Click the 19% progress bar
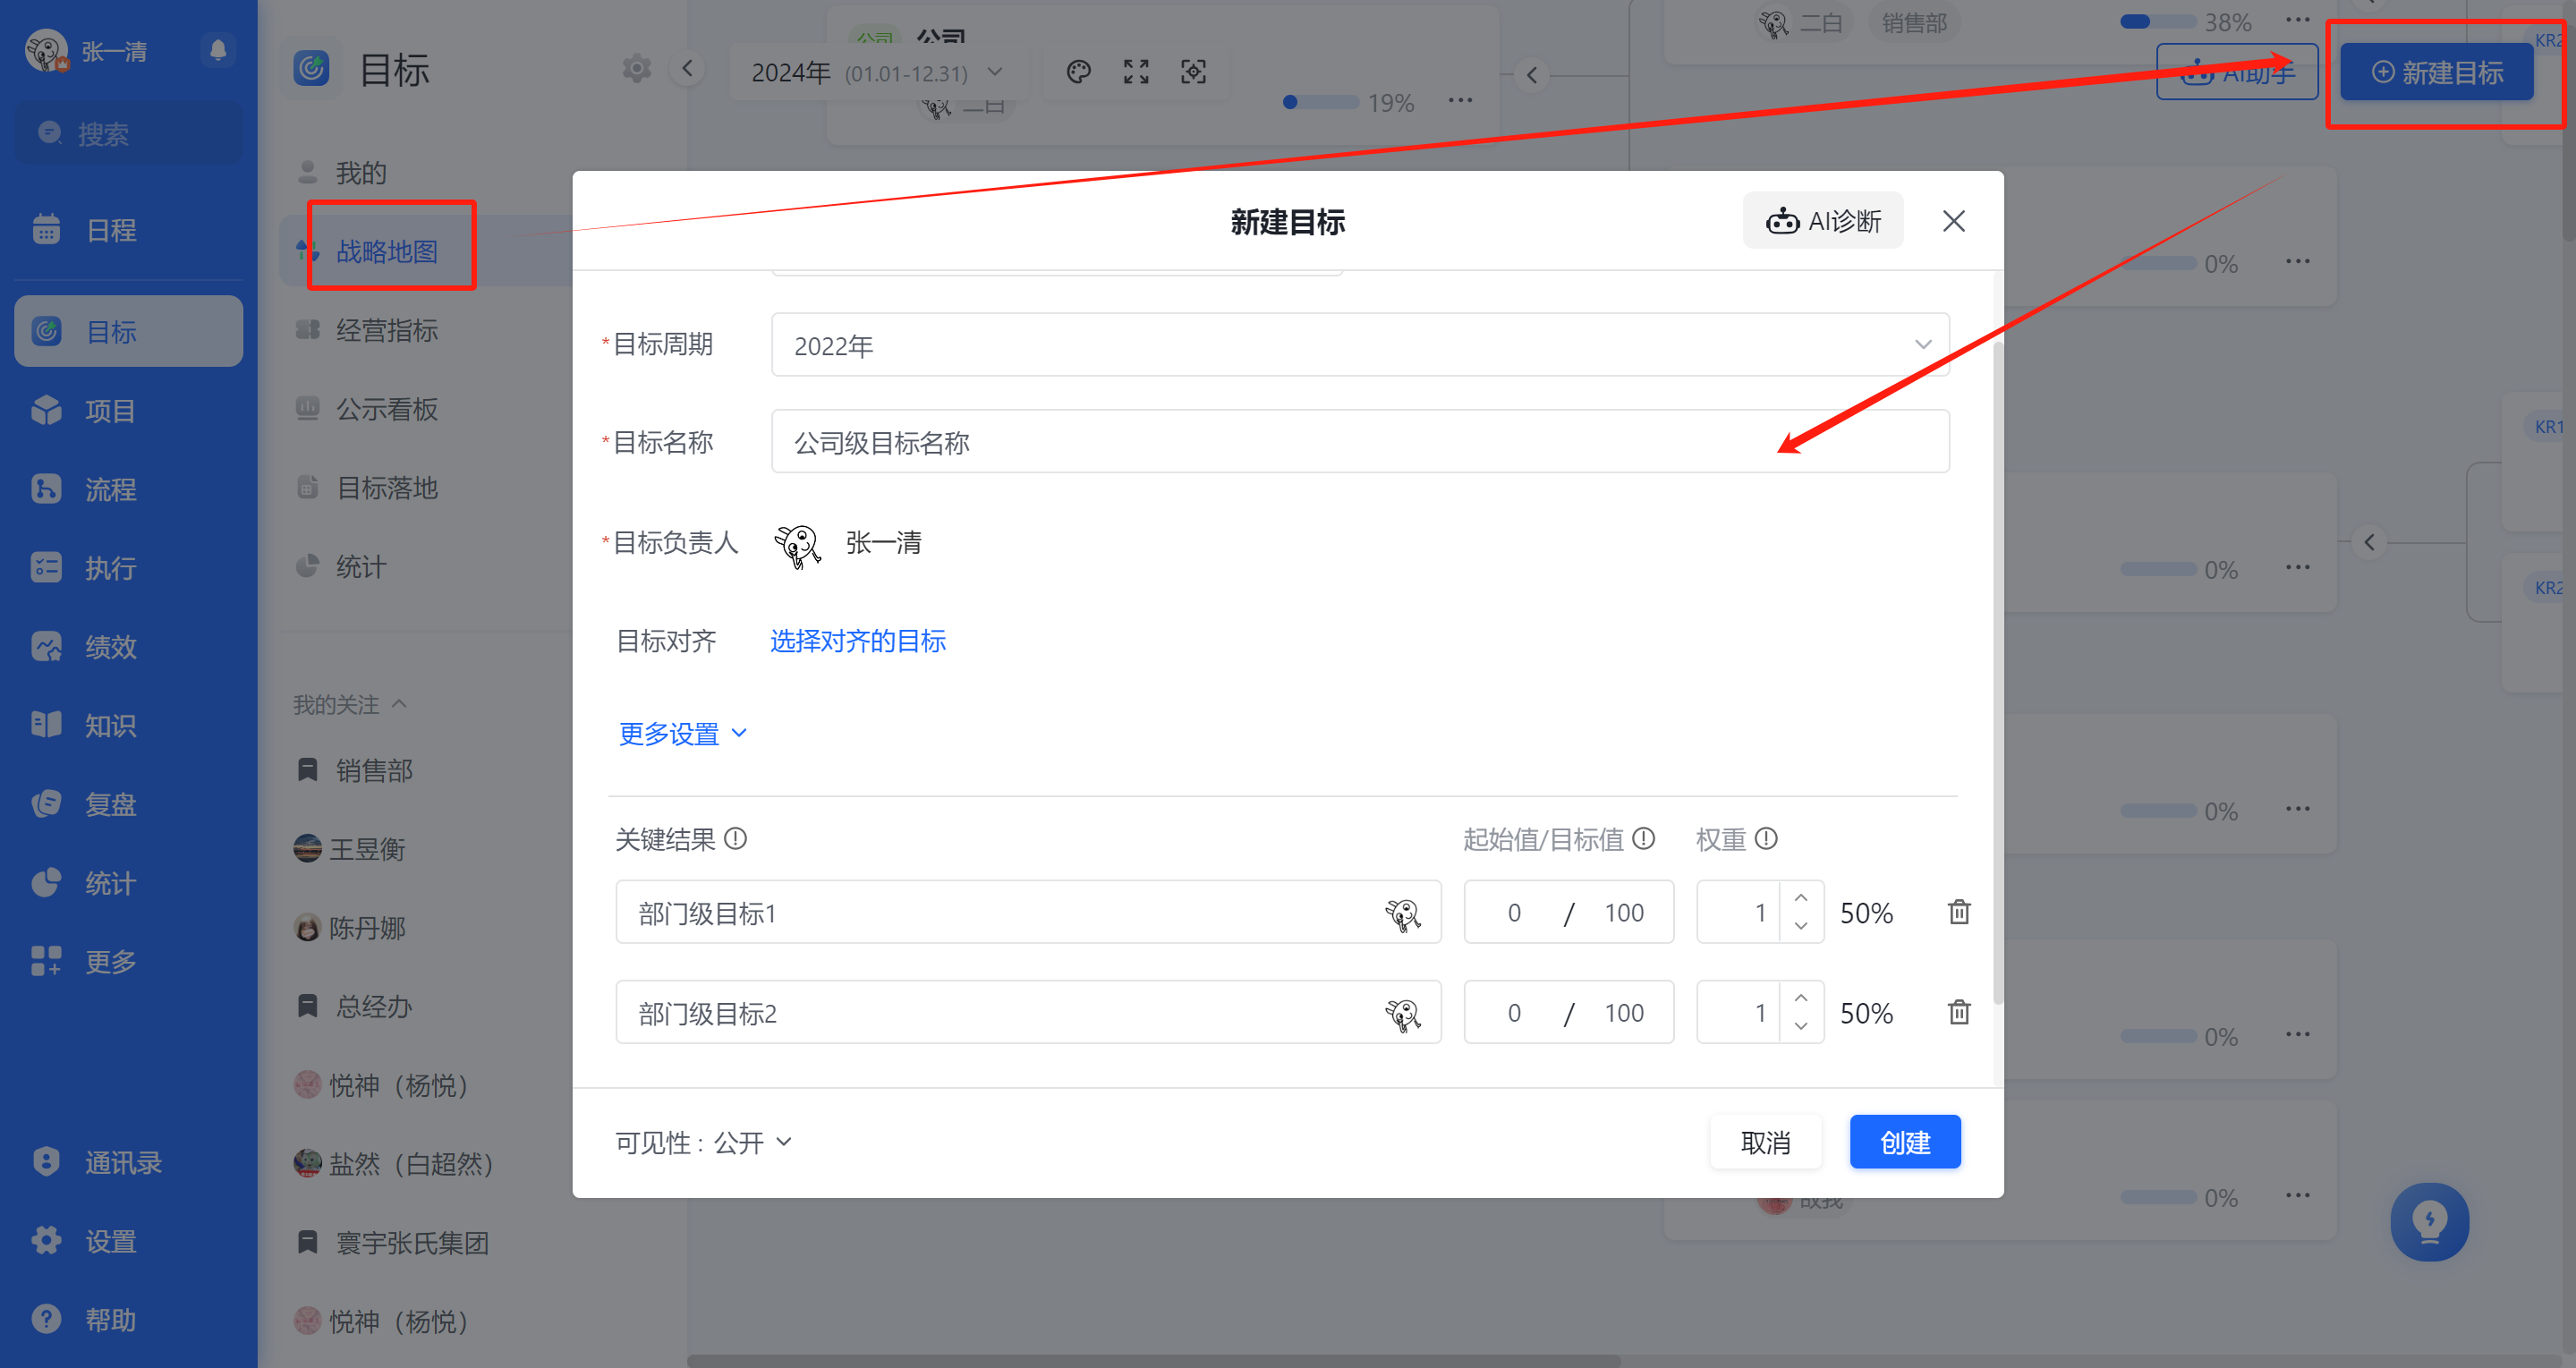2576x1368 pixels. [x=1320, y=102]
